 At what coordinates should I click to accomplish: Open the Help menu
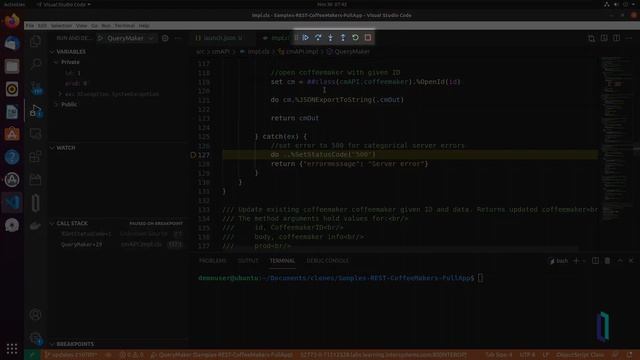click(144, 25)
